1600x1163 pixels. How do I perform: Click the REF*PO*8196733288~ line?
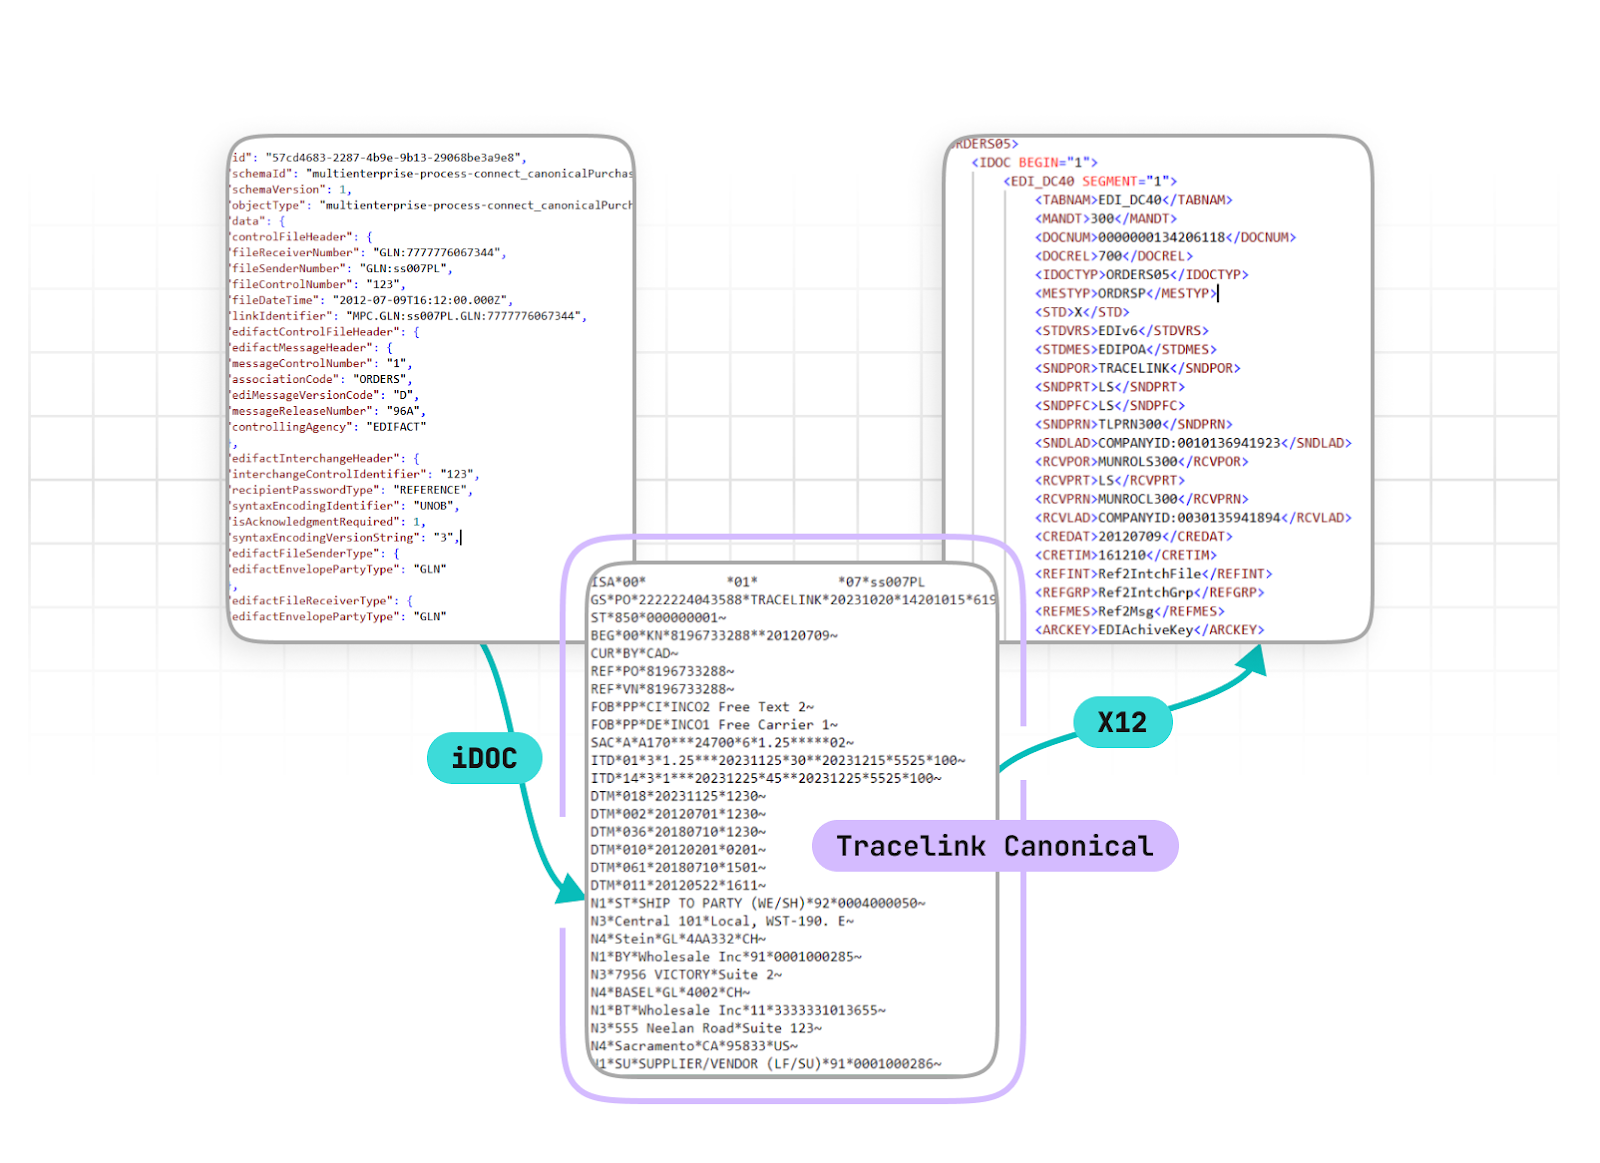(x=662, y=672)
